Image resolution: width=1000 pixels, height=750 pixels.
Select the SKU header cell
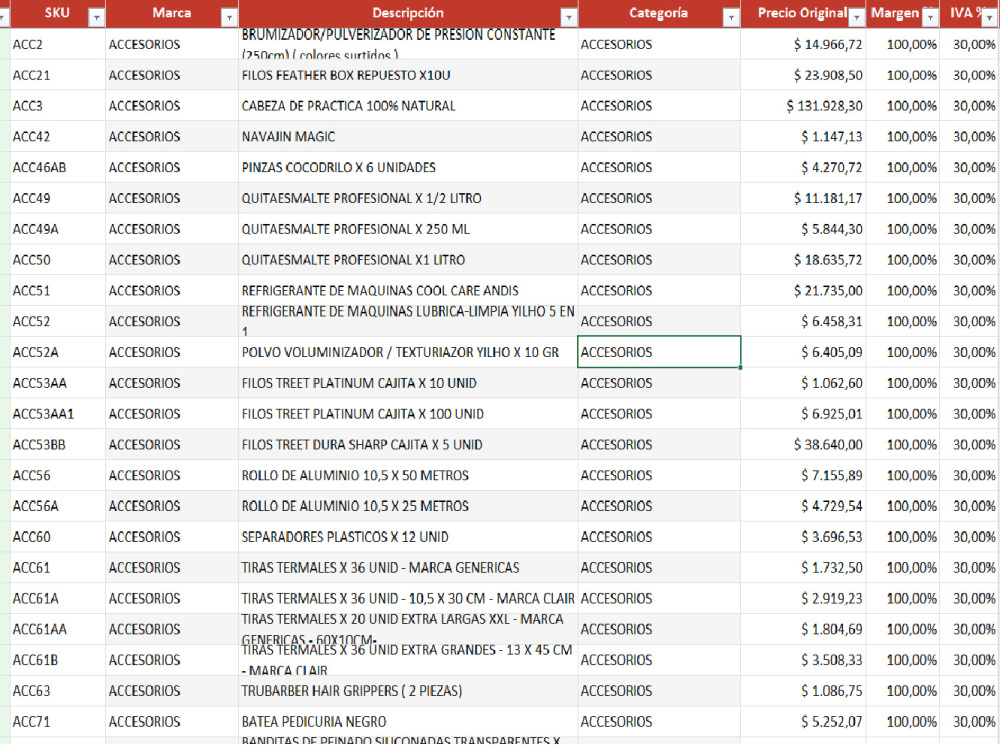click(57, 13)
